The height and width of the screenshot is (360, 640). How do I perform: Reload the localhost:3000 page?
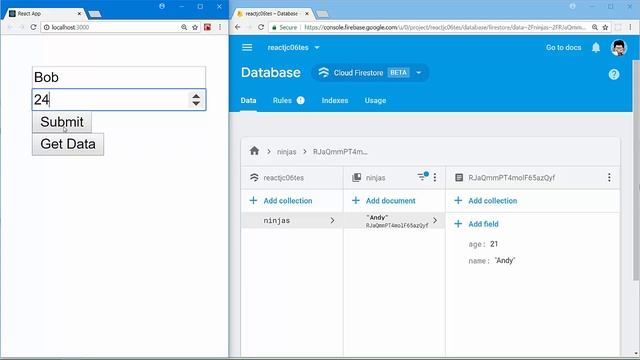point(33,27)
